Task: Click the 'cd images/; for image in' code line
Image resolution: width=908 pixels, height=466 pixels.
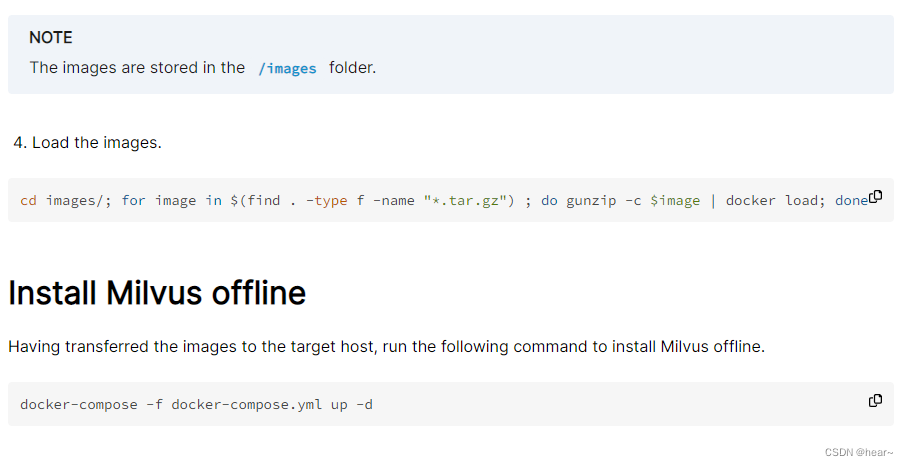Action: click(x=444, y=201)
